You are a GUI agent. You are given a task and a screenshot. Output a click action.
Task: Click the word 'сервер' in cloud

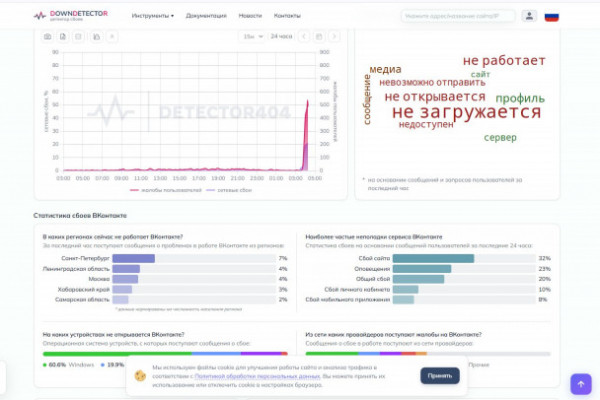pyautogui.click(x=500, y=137)
